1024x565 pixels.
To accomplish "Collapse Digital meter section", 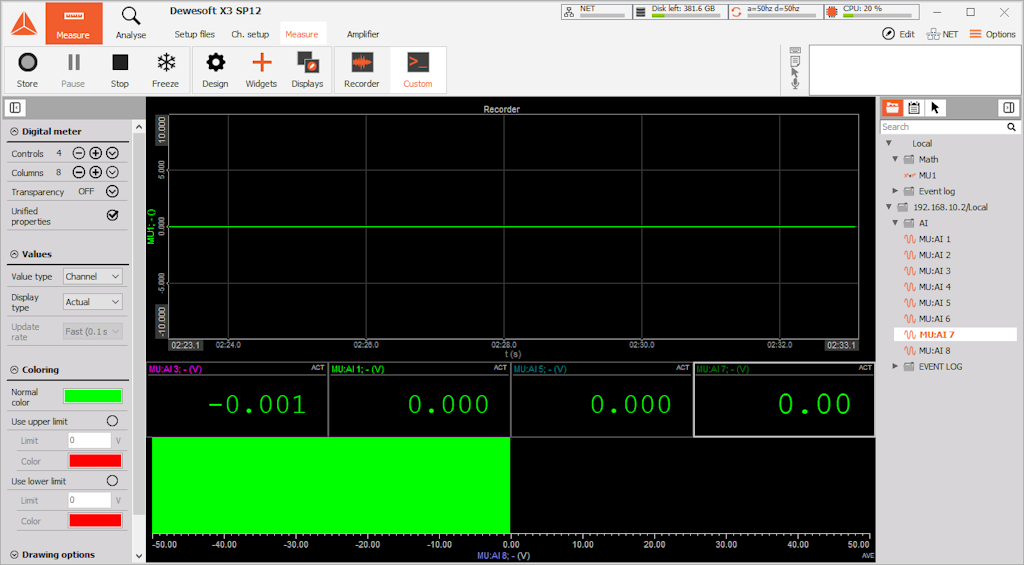I will [x=14, y=131].
